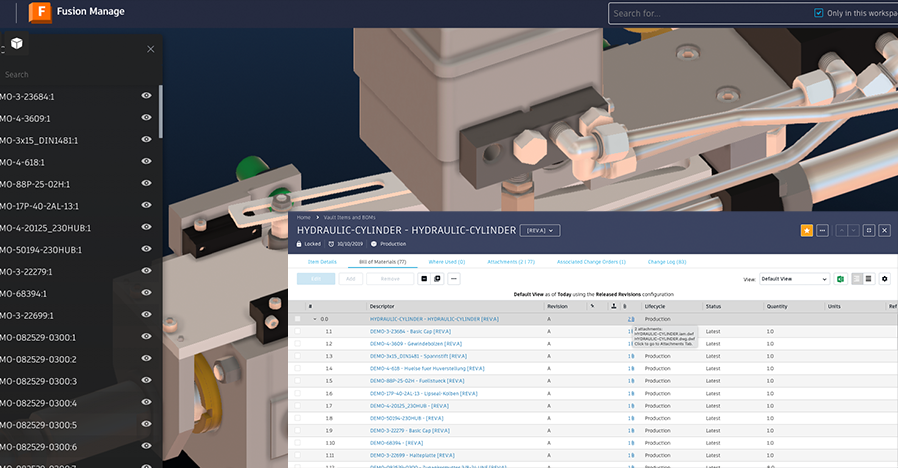
Task: Click the Fusion Manage logo icon
Action: tap(14, 13)
